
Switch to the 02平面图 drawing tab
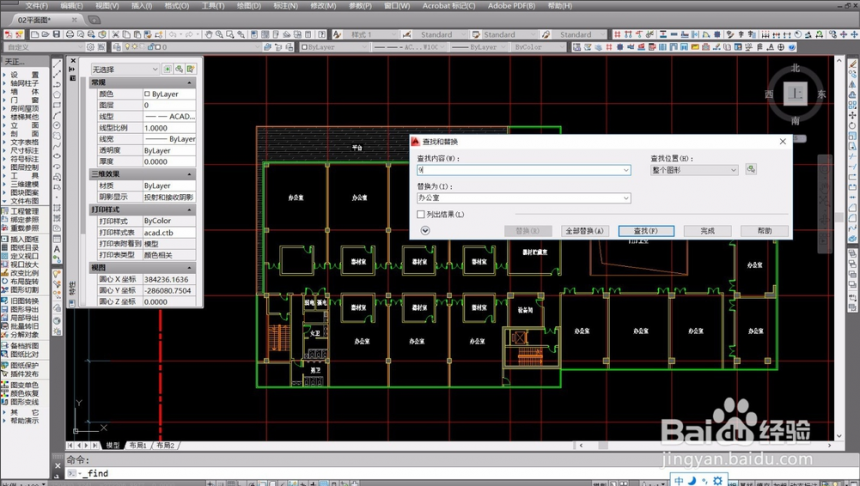coord(34,20)
